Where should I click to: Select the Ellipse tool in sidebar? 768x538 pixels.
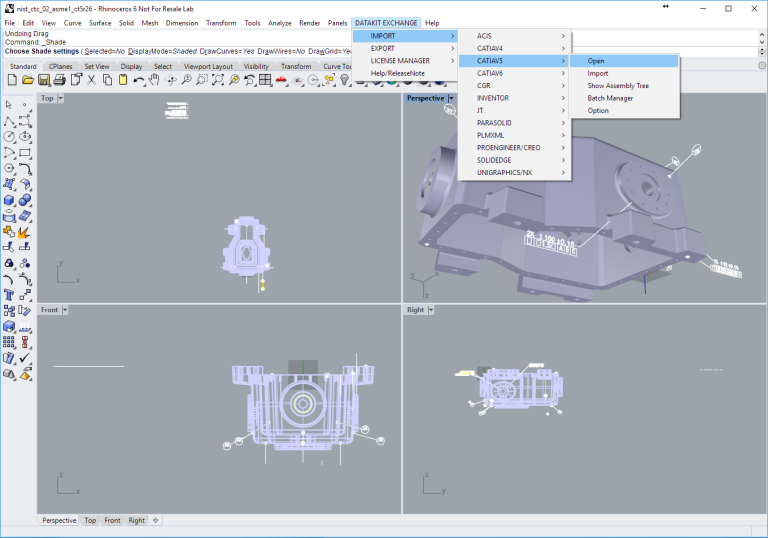25,137
